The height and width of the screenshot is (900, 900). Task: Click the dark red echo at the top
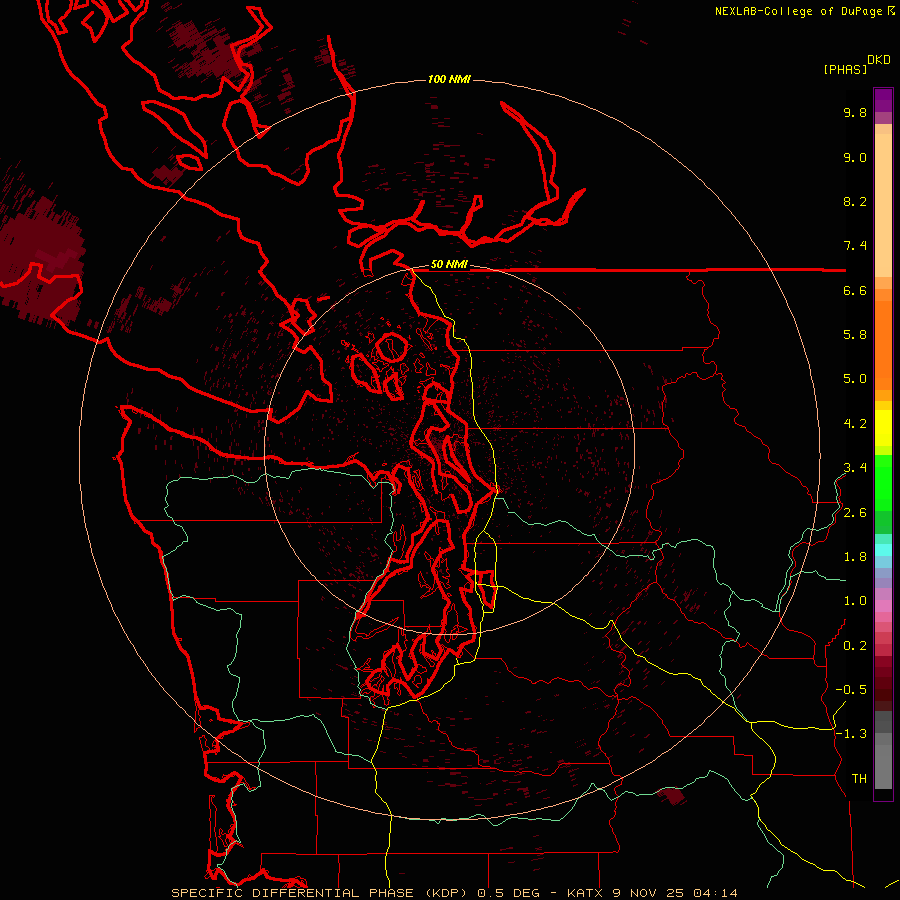(212, 49)
